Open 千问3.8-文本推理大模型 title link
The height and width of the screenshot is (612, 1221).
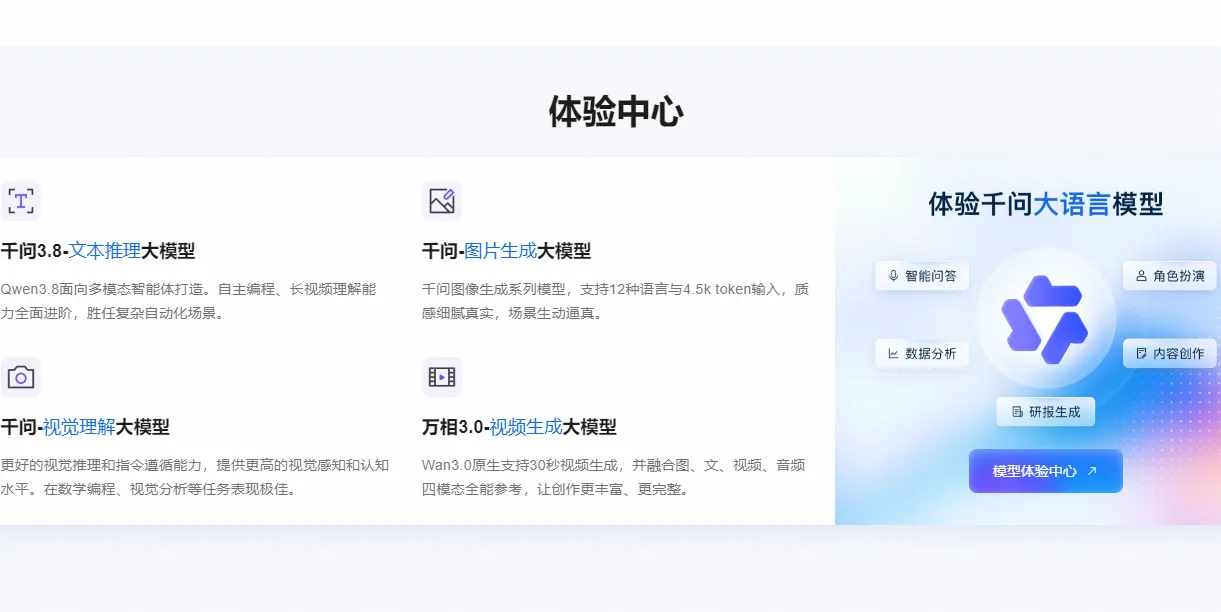coord(98,251)
